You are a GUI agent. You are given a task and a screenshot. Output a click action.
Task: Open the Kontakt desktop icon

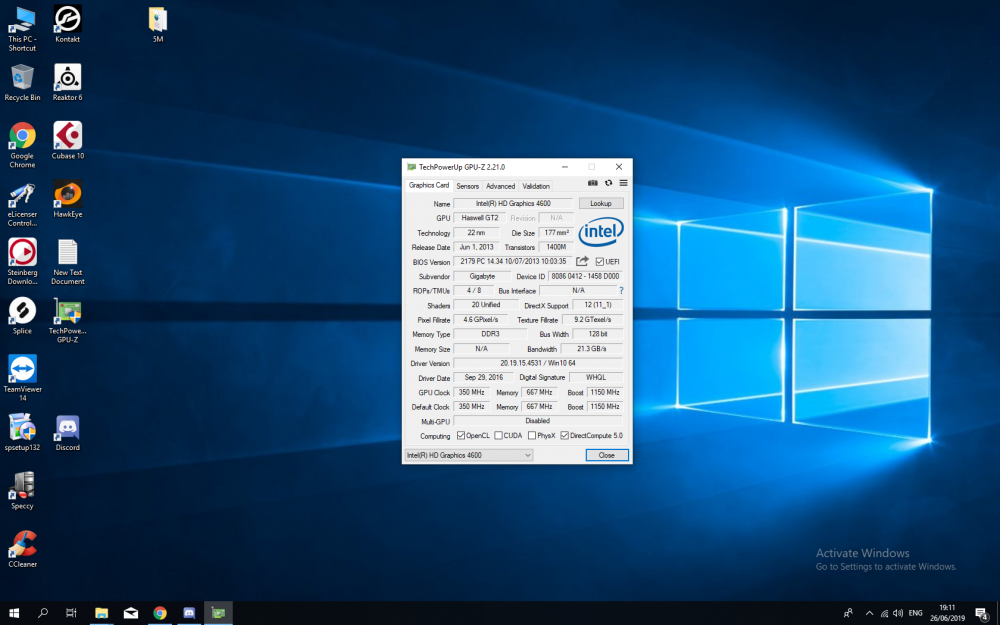68,24
